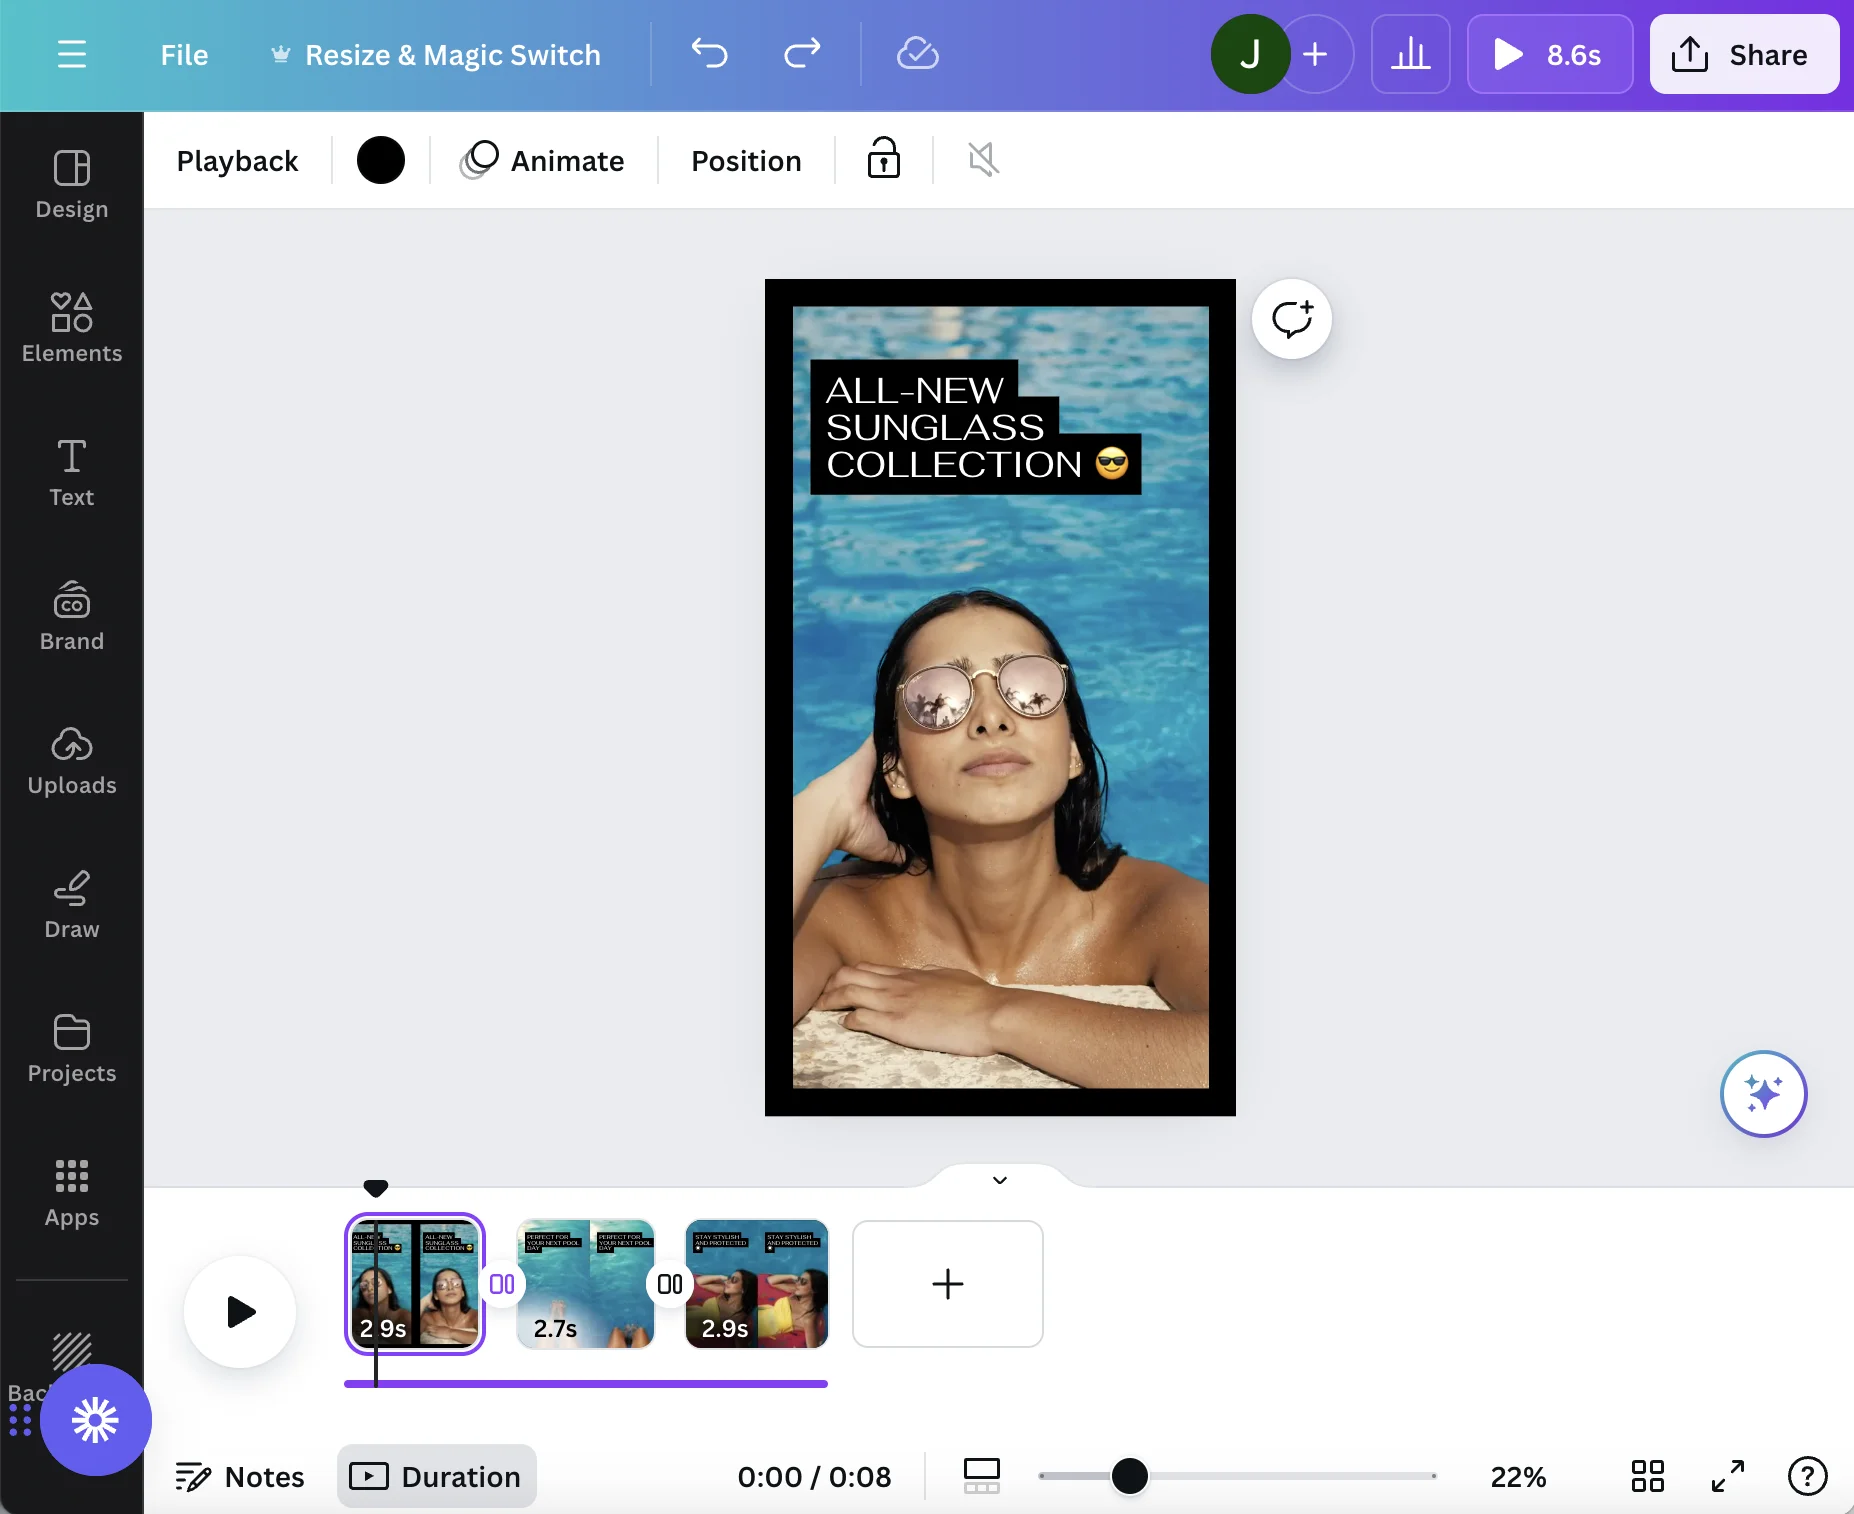The width and height of the screenshot is (1854, 1514).
Task: Click the Animate button
Action: point(543,160)
